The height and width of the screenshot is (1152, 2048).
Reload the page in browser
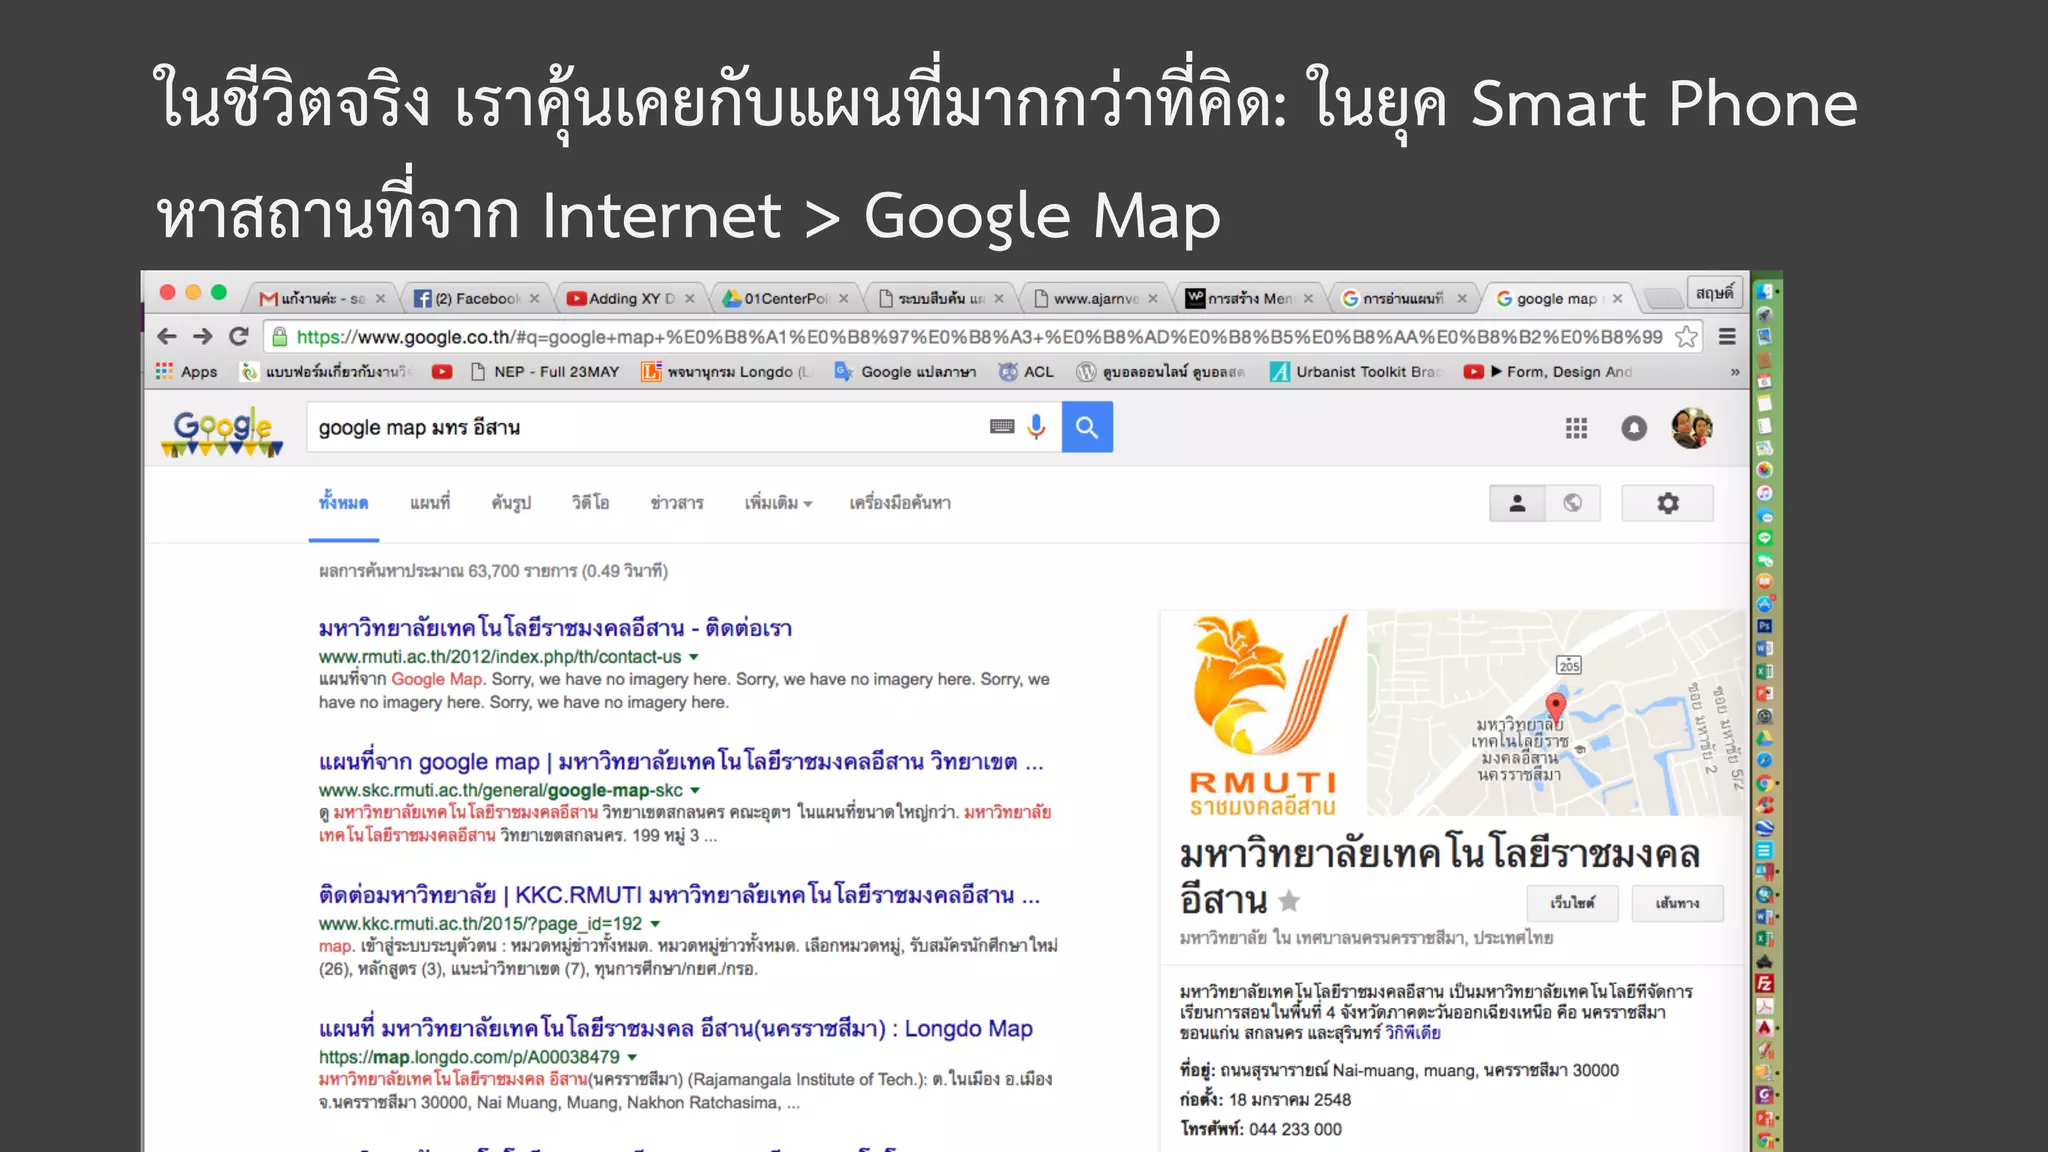(239, 337)
